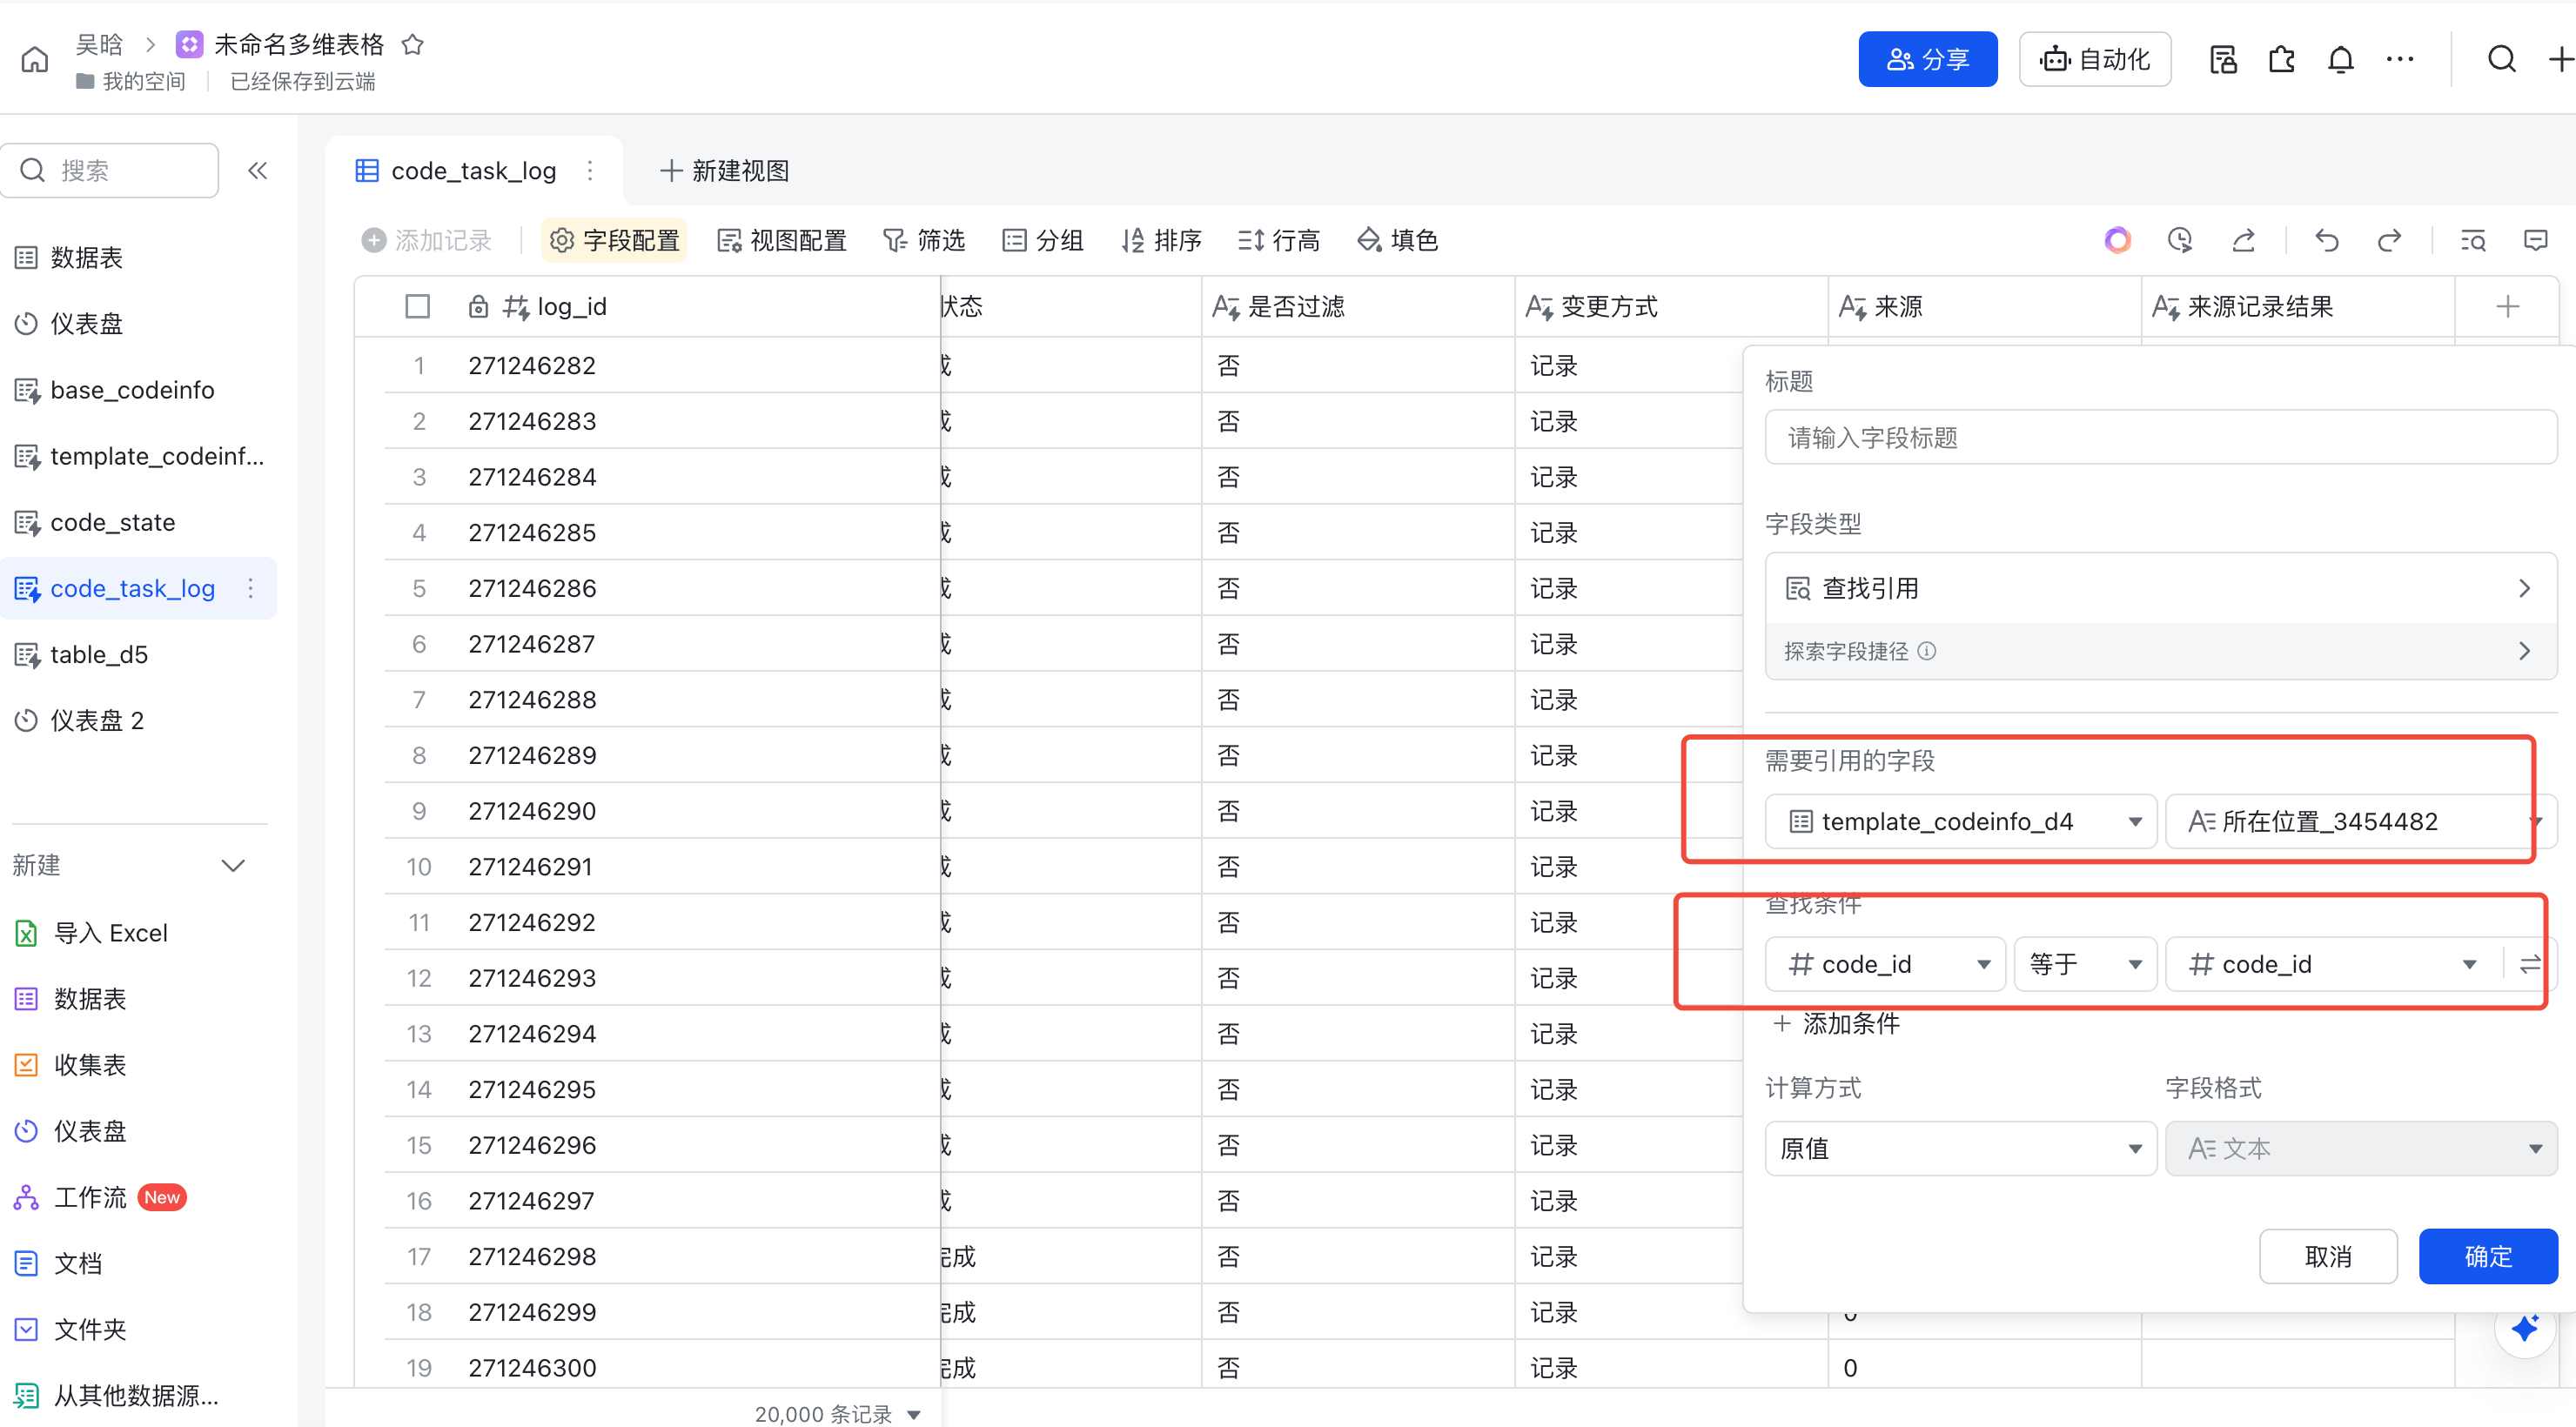Click the 吴晗 breadcrumb link
The width and height of the screenshot is (2576, 1427).
point(98,44)
